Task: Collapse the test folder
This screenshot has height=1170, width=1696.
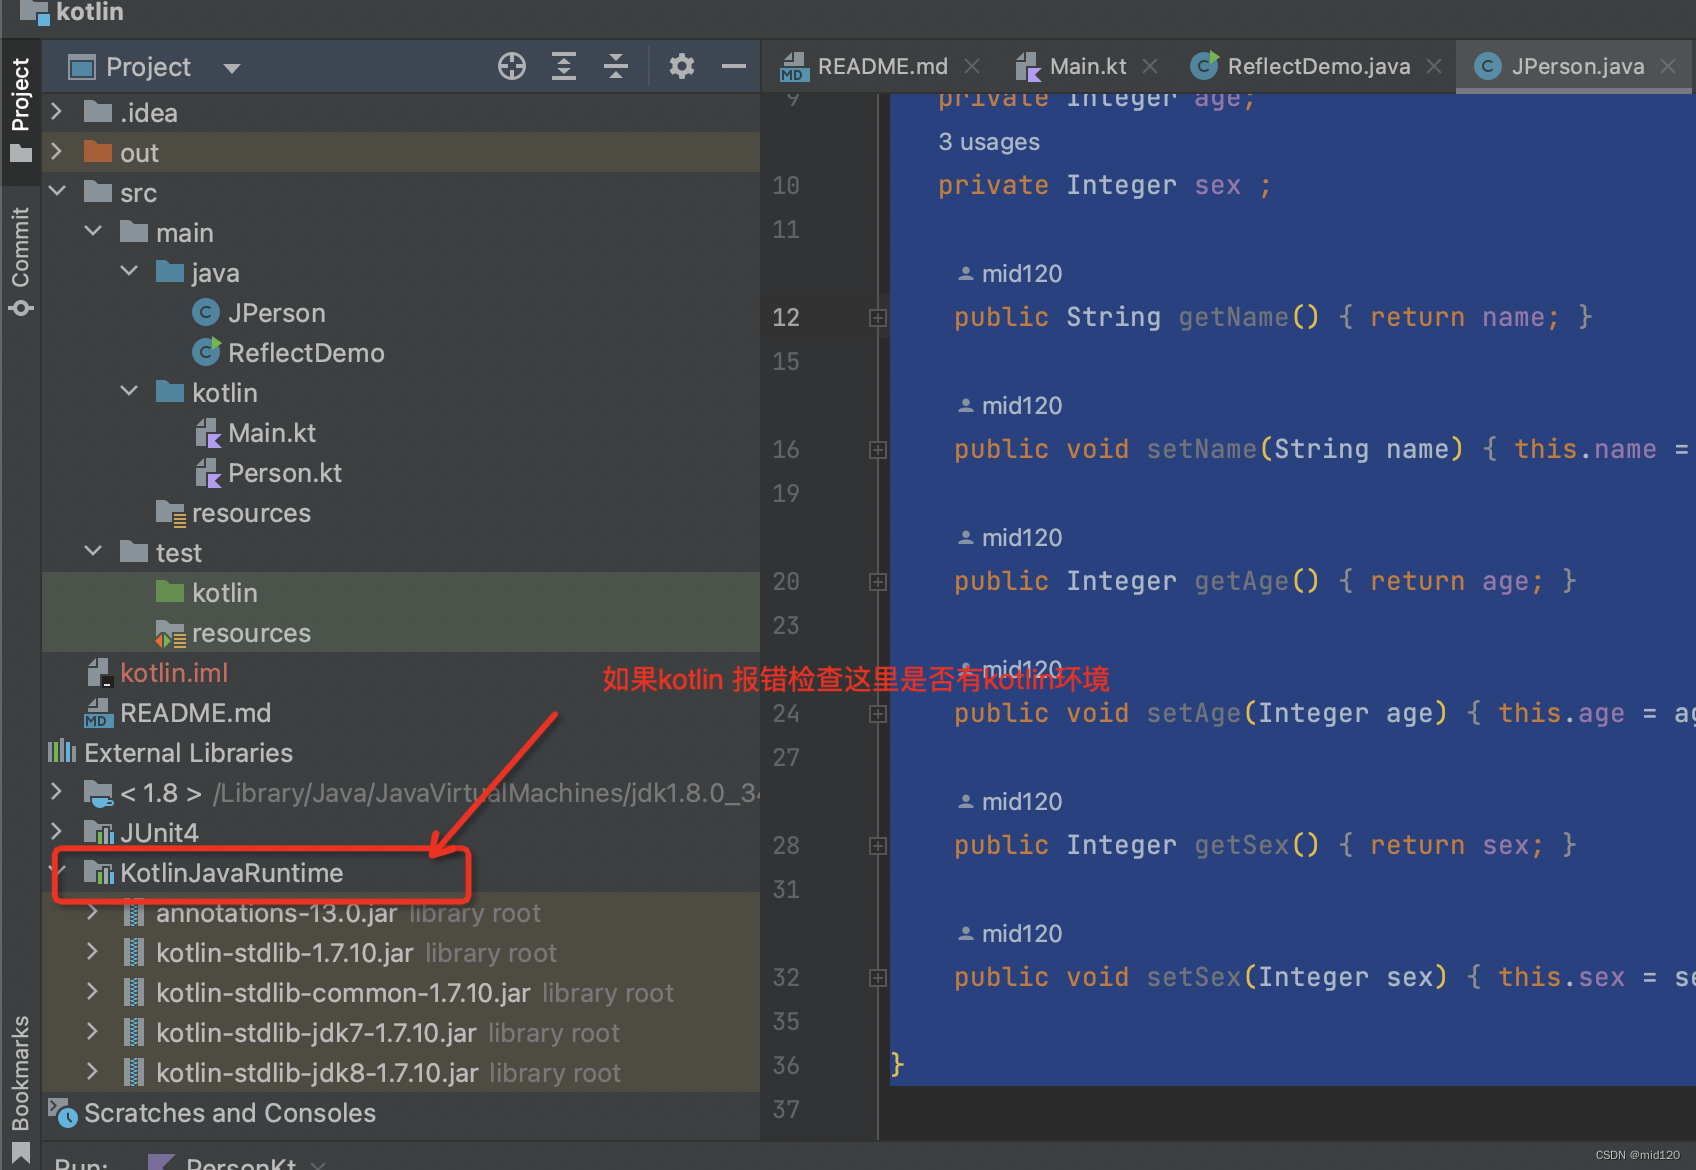Action: pyautogui.click(x=93, y=552)
